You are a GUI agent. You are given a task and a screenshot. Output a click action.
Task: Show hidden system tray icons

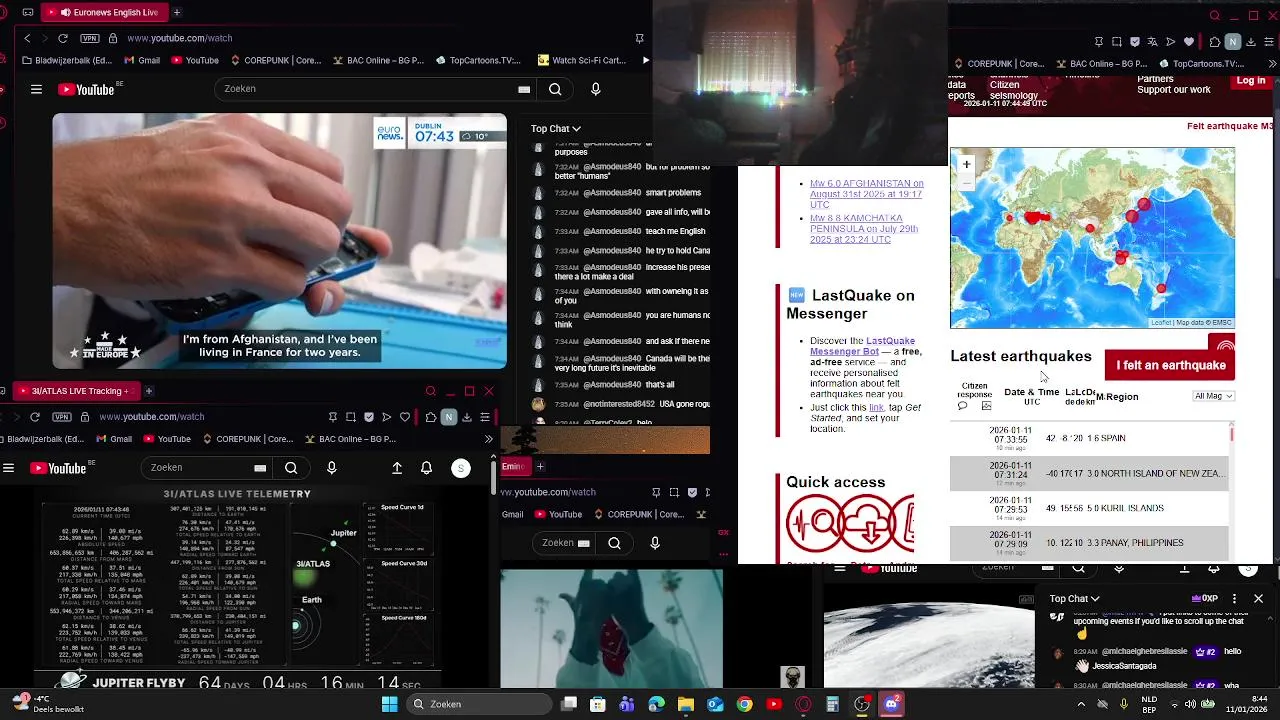[1081, 704]
